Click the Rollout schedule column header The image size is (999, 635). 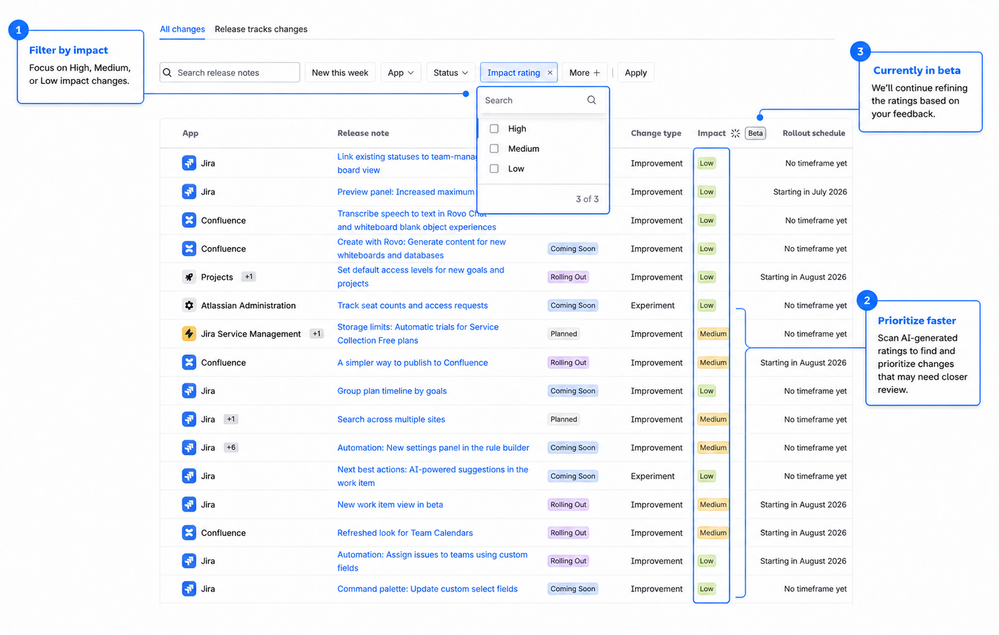[814, 133]
